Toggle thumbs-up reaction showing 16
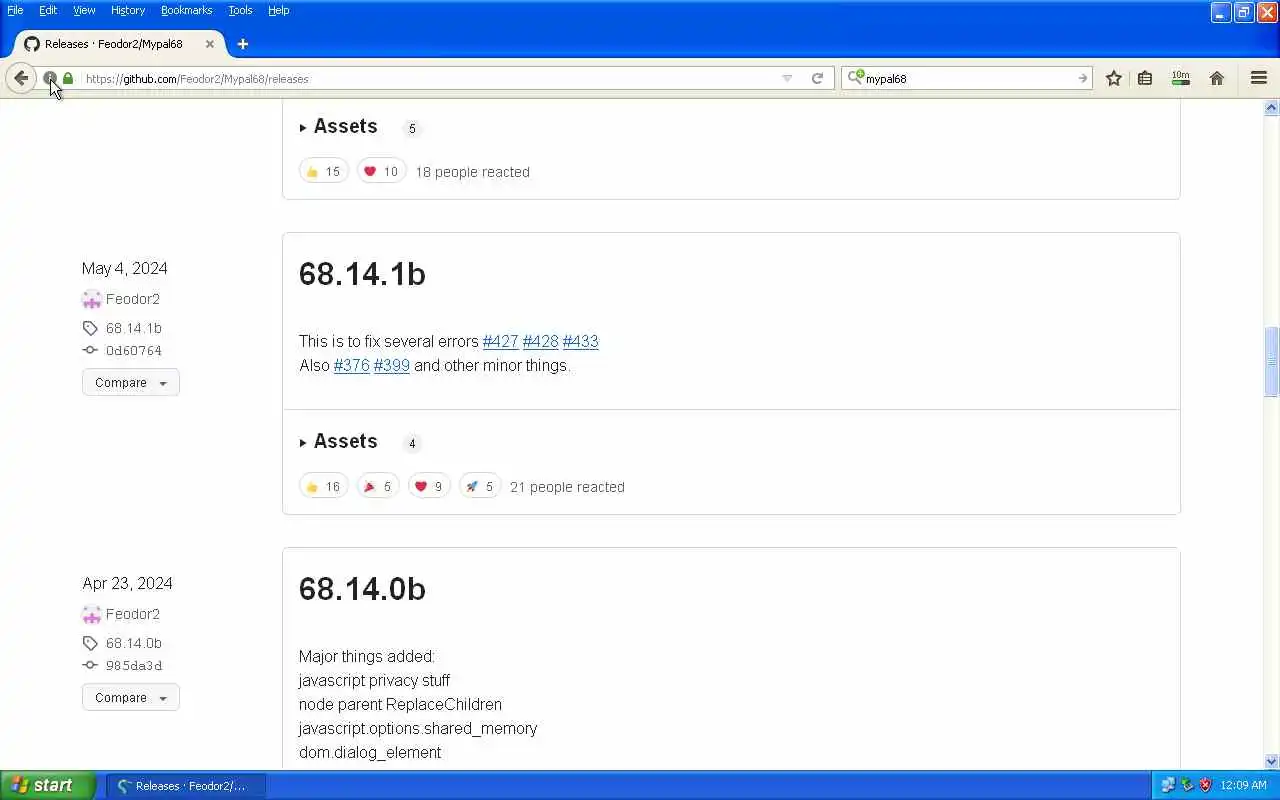Image resolution: width=1280 pixels, height=800 pixels. (x=324, y=486)
